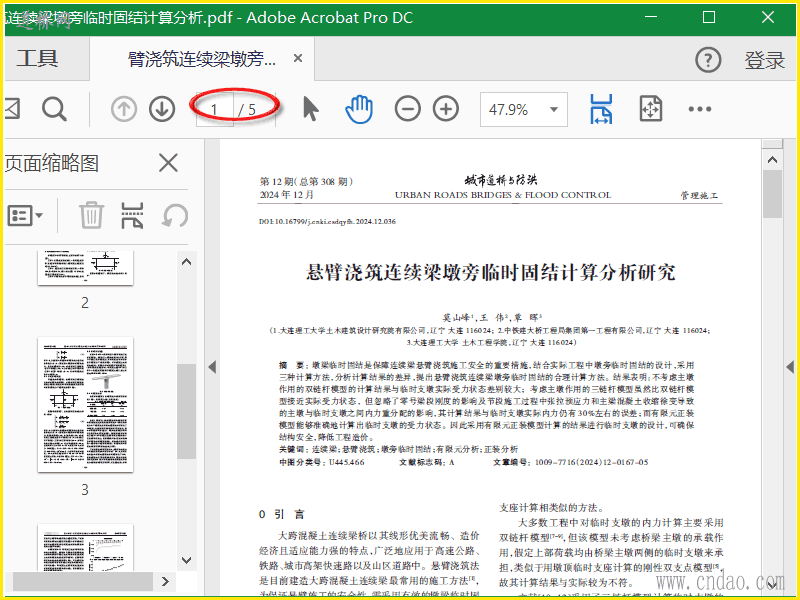Click thumbnail panel vertical scrollbar thumb
Image resolution: width=800 pixels, height=600 pixels.
click(x=187, y=412)
